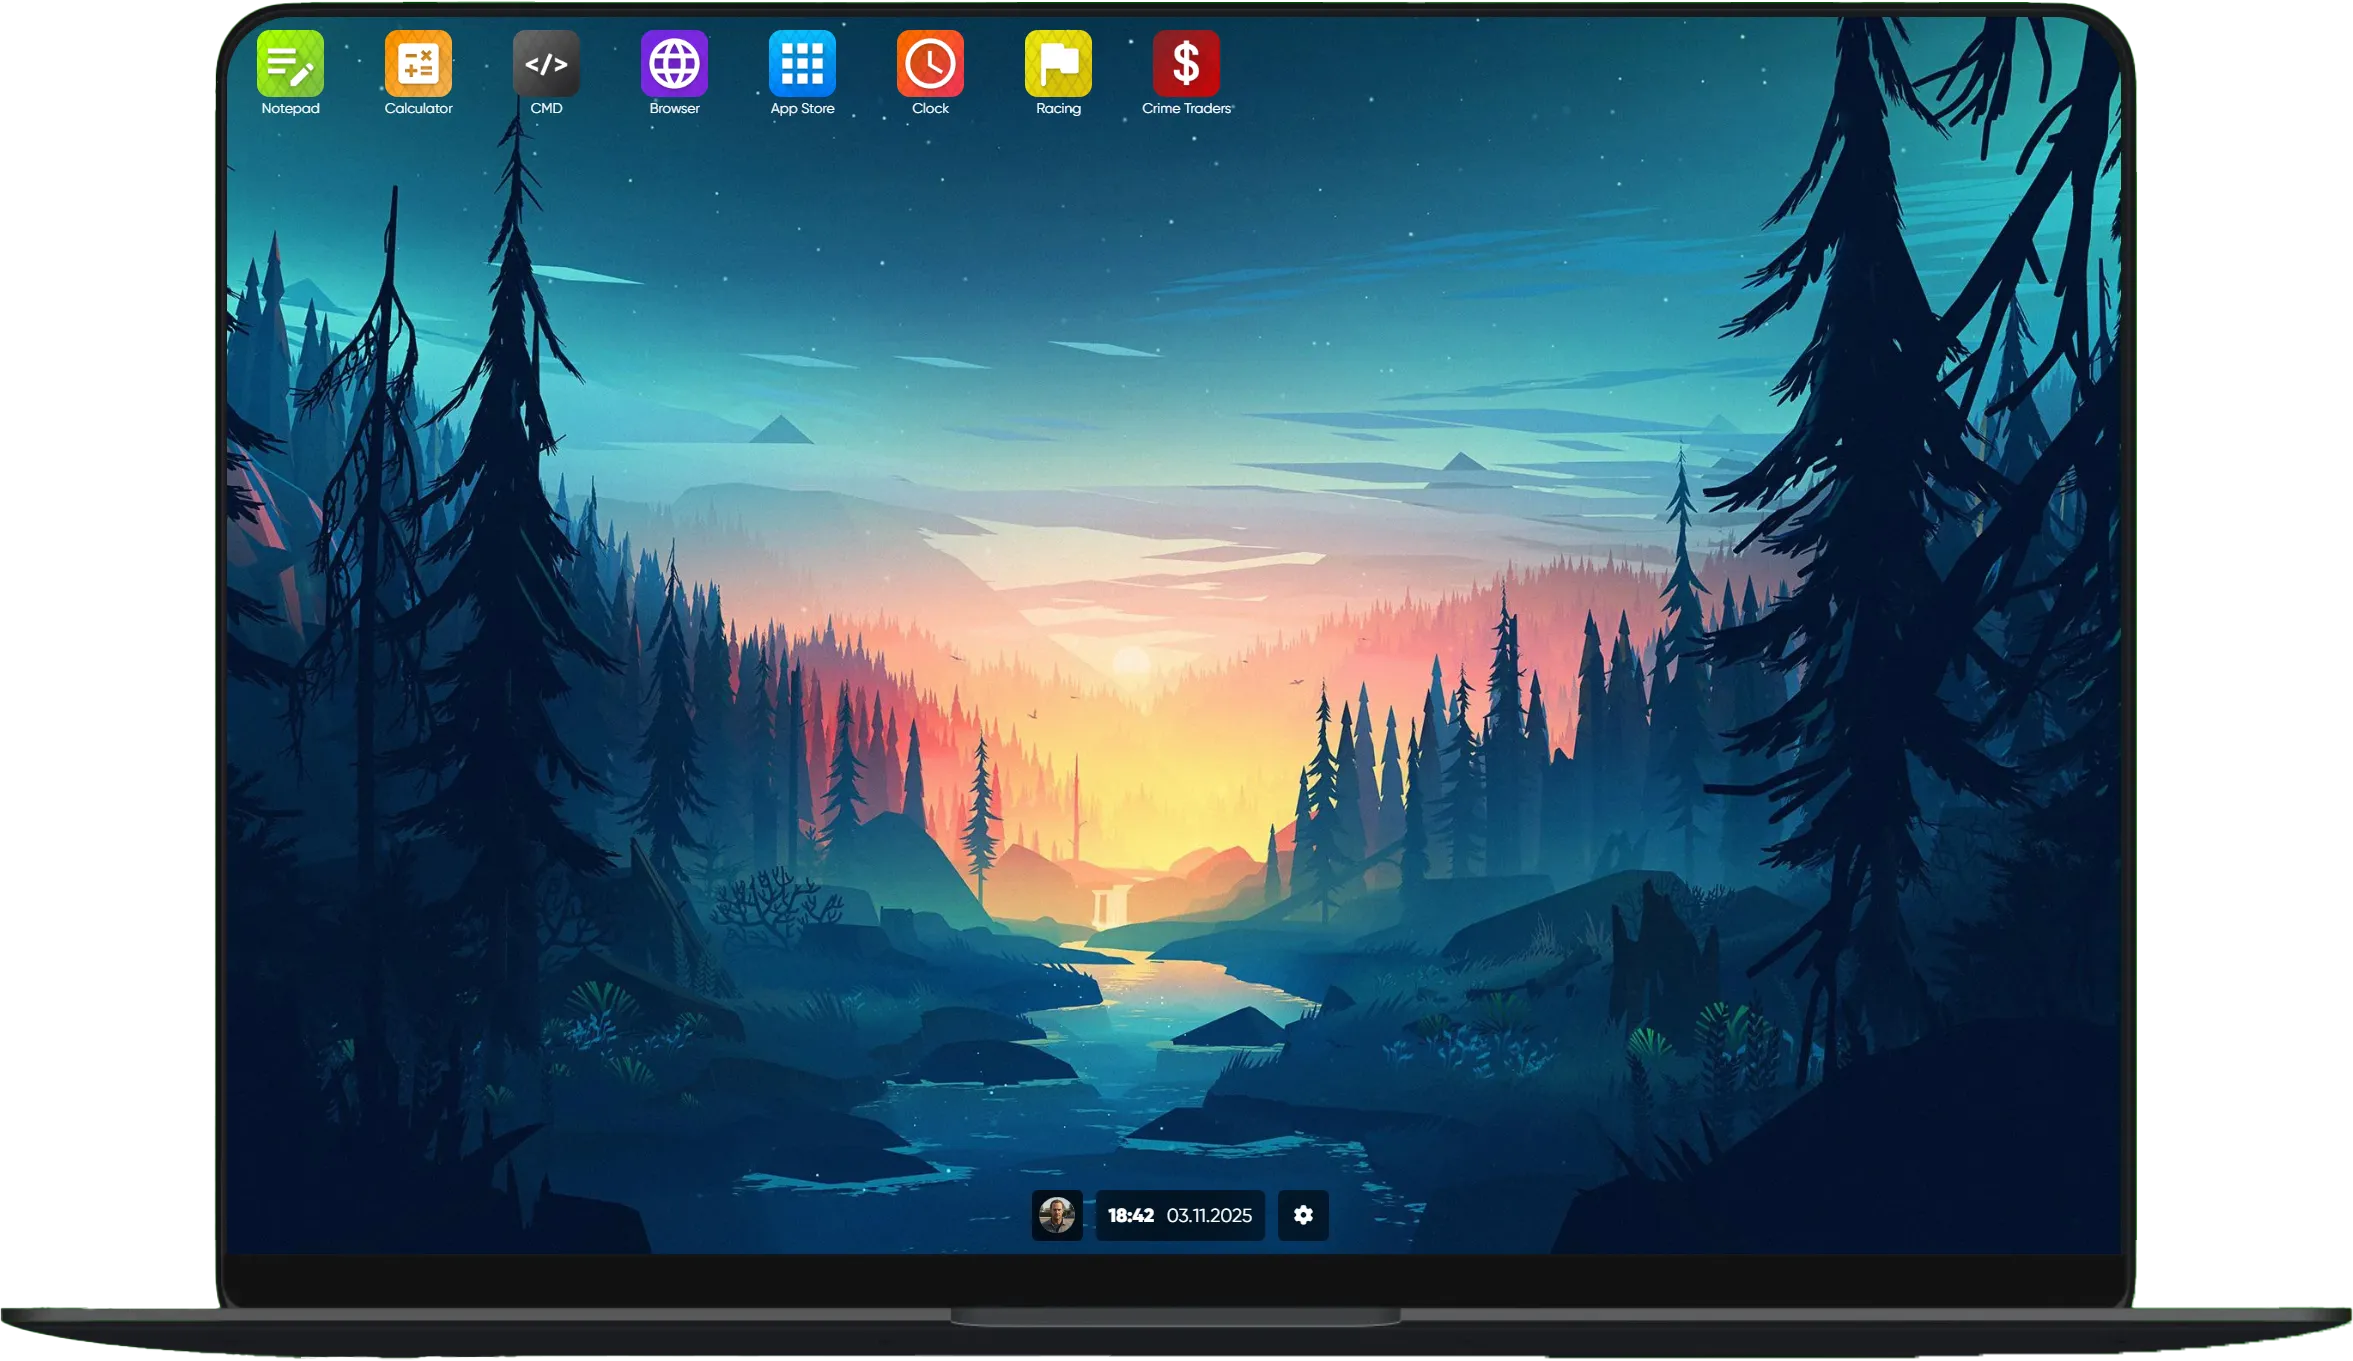Launch the purple Browser globe icon
2353x1361 pixels.
click(x=674, y=63)
